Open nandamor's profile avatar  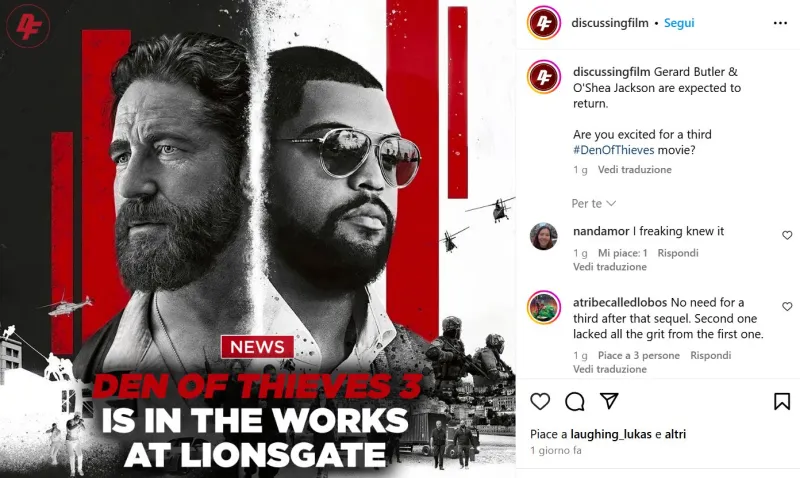544,236
